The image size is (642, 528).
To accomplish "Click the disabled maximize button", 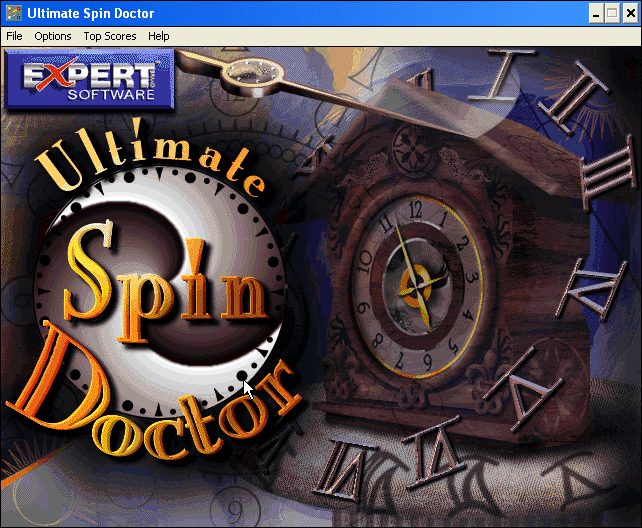I will [612, 14].
